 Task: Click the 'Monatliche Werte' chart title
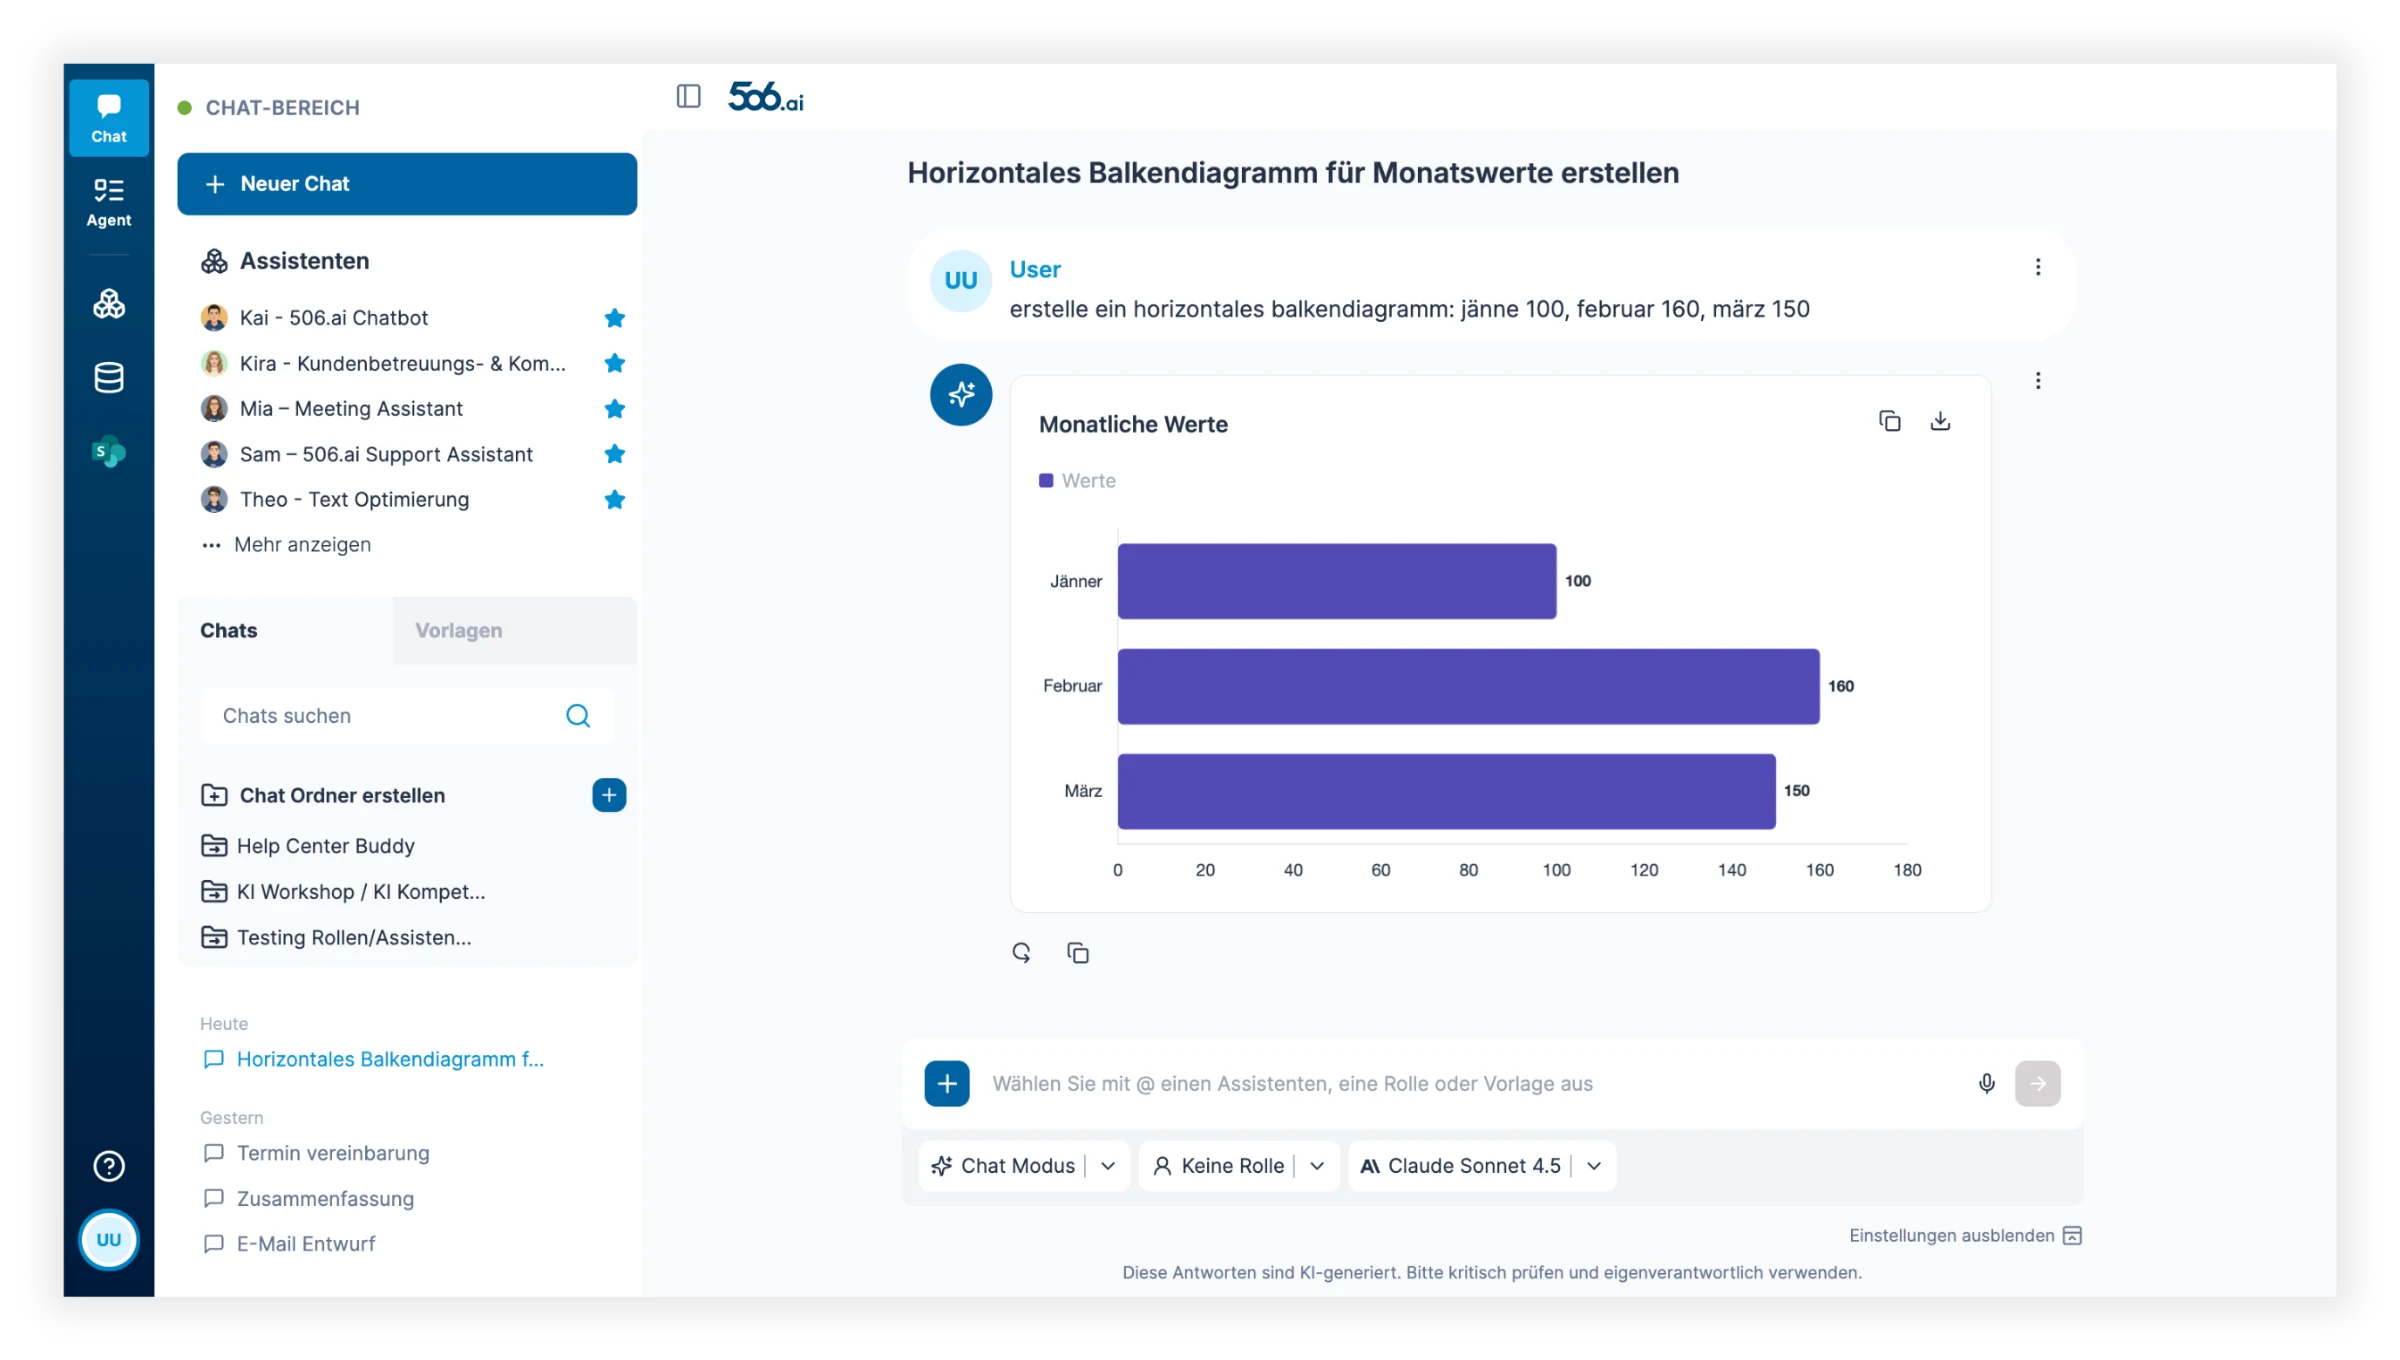tap(1133, 425)
